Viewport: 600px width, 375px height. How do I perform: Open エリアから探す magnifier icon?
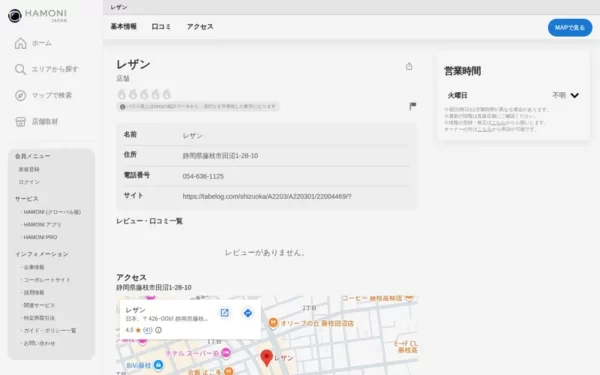tap(20, 69)
